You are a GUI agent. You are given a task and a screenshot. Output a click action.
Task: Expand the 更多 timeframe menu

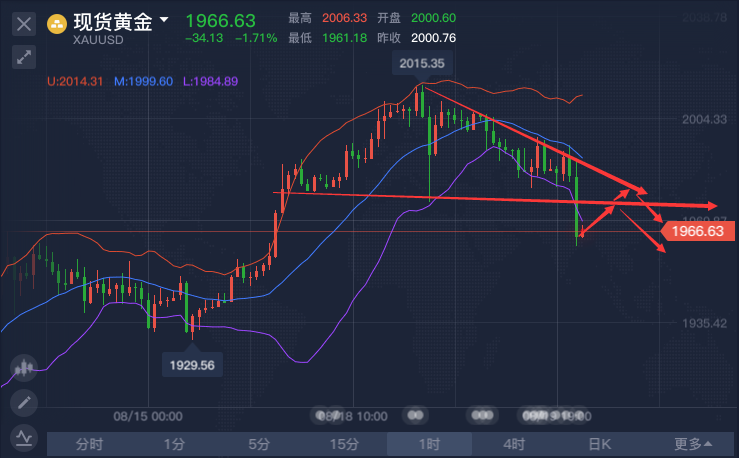pyautogui.click(x=693, y=444)
